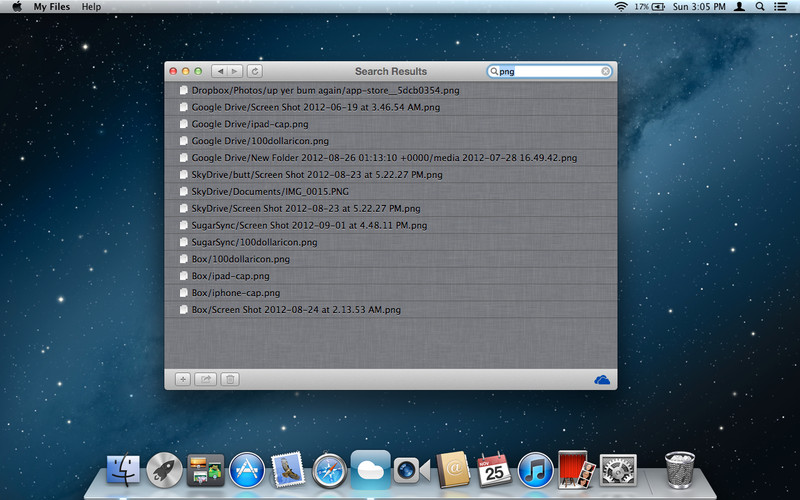Open the My Files menu

pyautogui.click(x=52, y=7)
